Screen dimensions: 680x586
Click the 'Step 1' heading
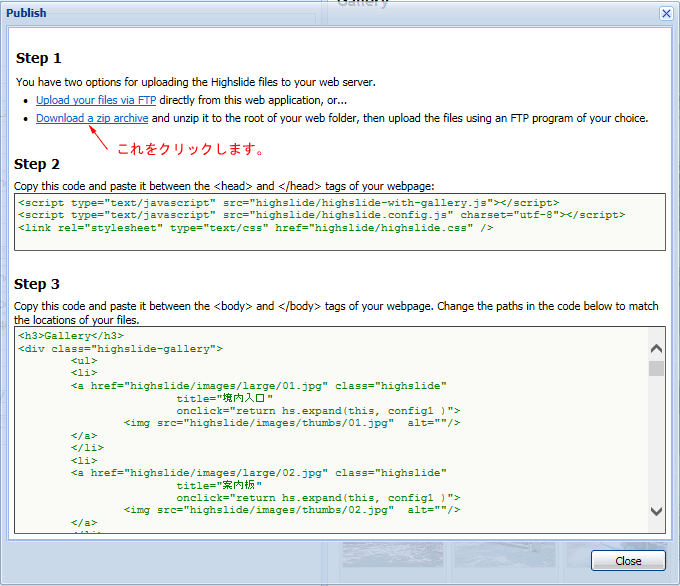tap(39, 58)
